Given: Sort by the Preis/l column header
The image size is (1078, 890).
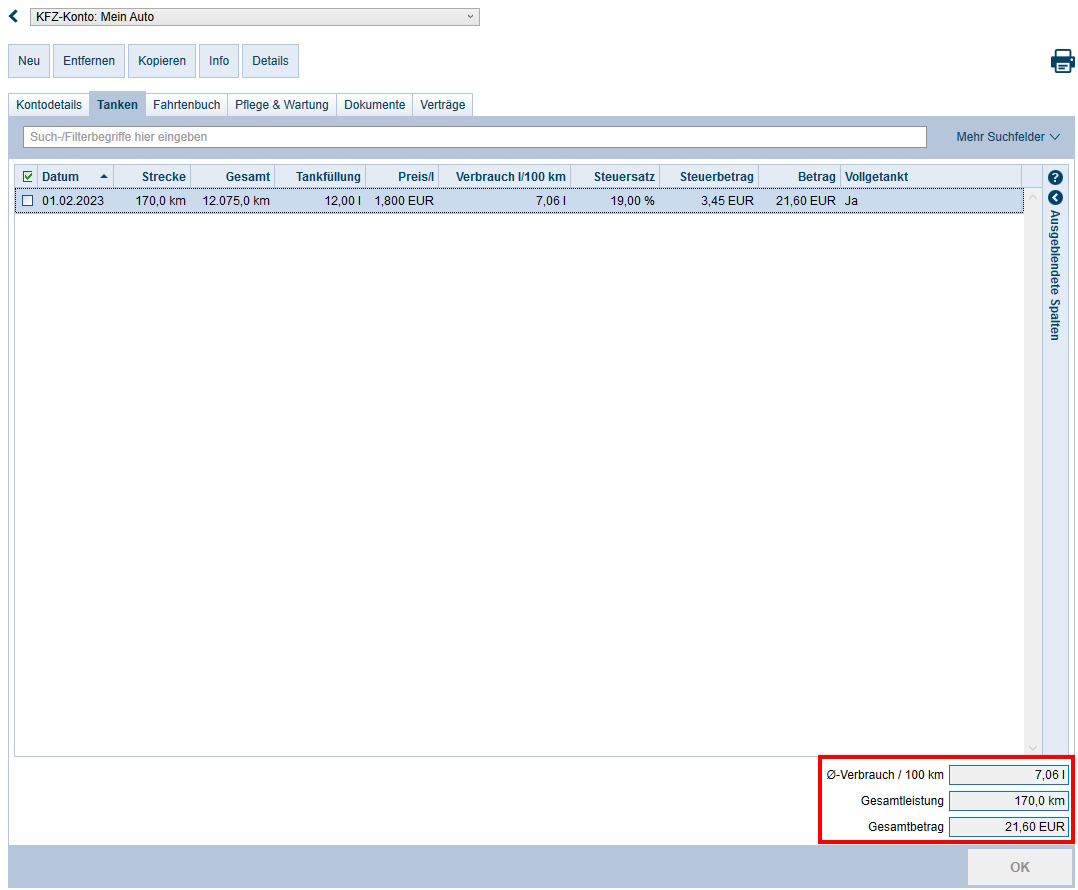Looking at the screenshot, I should click(402, 177).
